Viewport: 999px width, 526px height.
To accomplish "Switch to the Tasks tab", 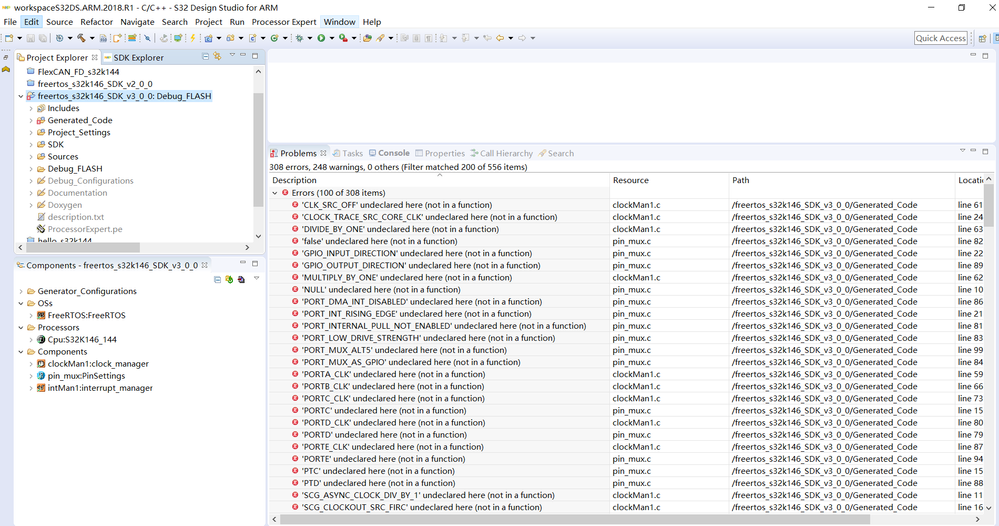I will pyautogui.click(x=347, y=153).
